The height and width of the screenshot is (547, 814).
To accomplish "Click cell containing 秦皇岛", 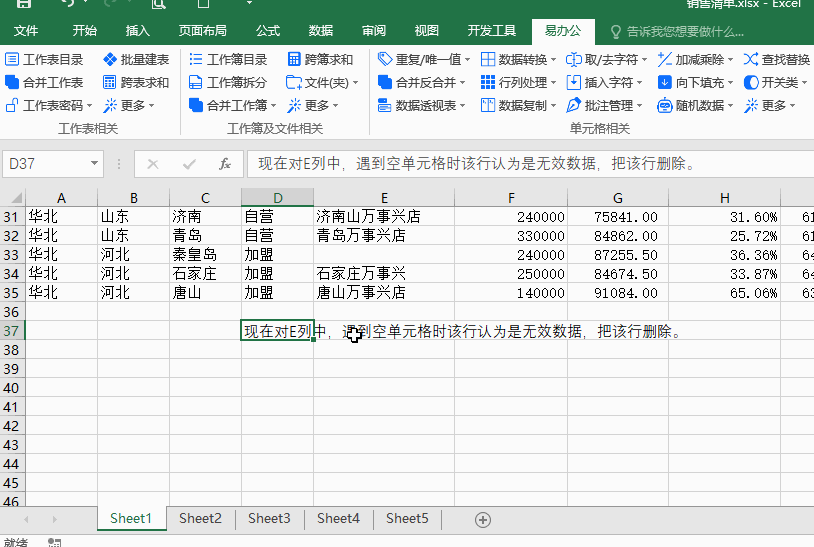I will 205,255.
